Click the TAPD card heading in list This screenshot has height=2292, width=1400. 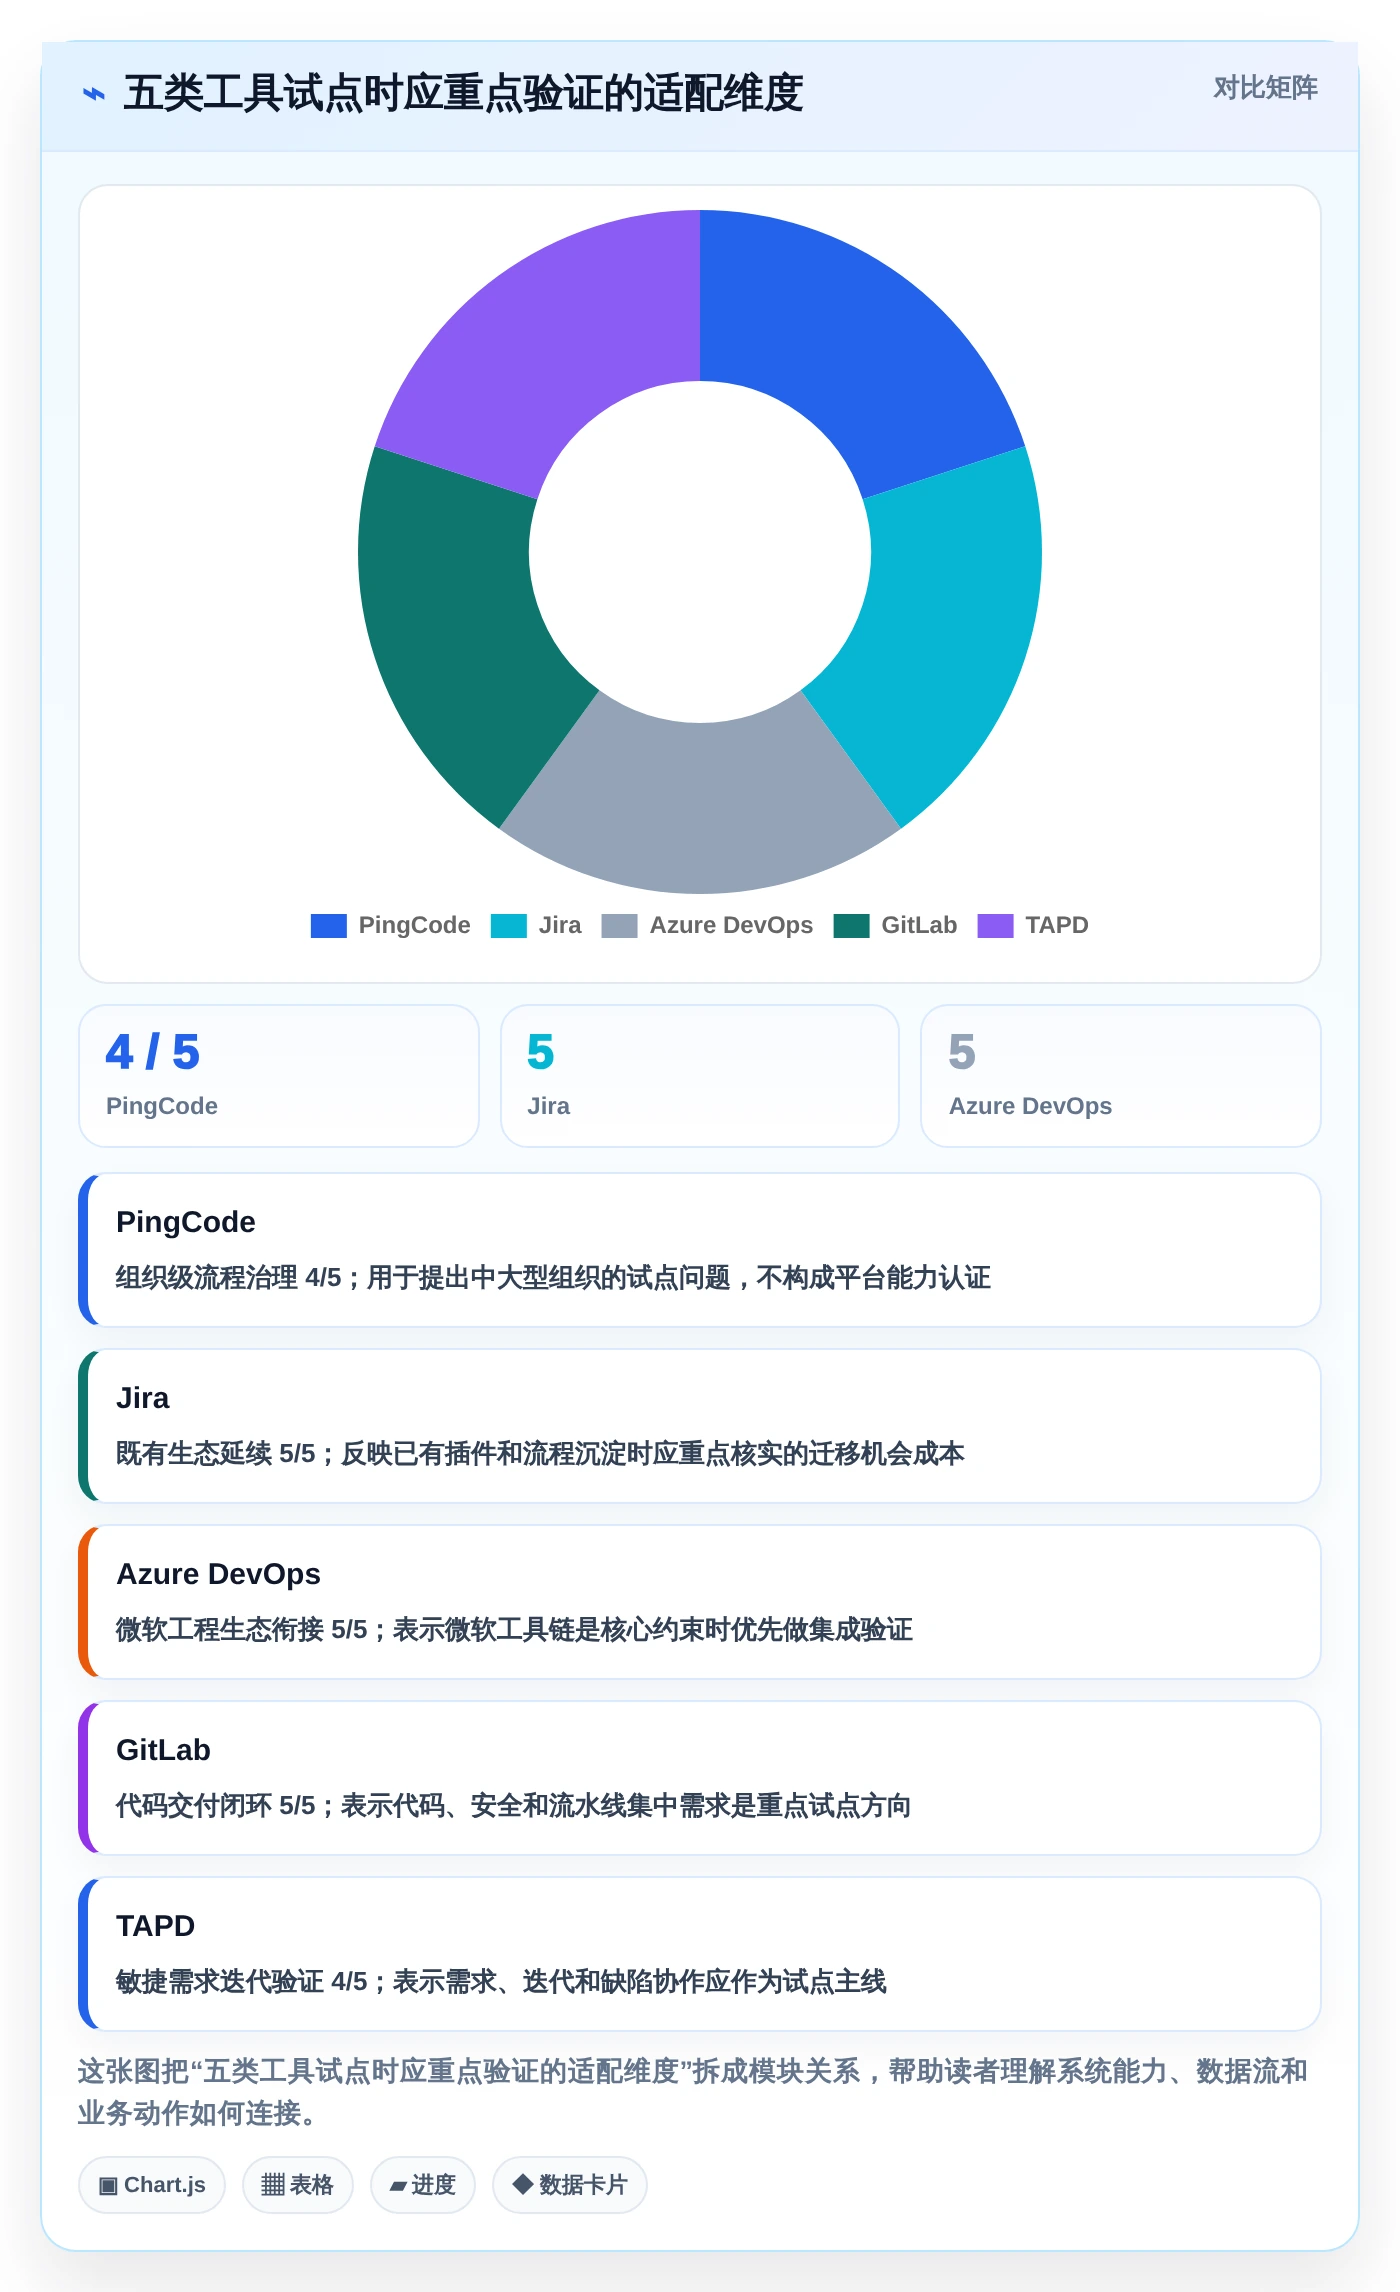156,1926
